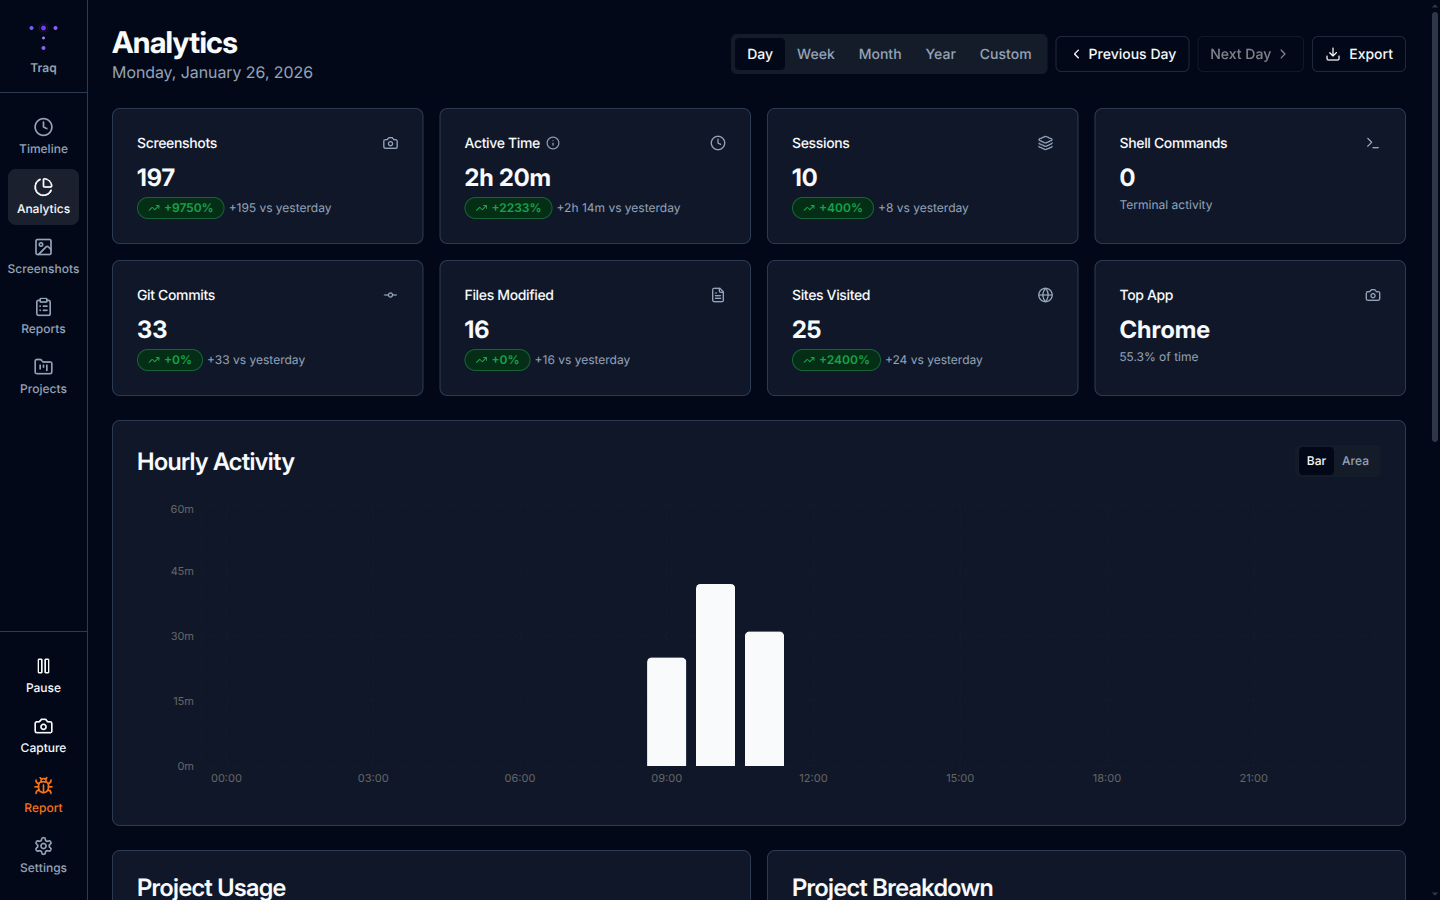Image resolution: width=1440 pixels, height=900 pixels.
Task: Switch the Hourly Activity chart to Bar view
Action: tap(1315, 461)
